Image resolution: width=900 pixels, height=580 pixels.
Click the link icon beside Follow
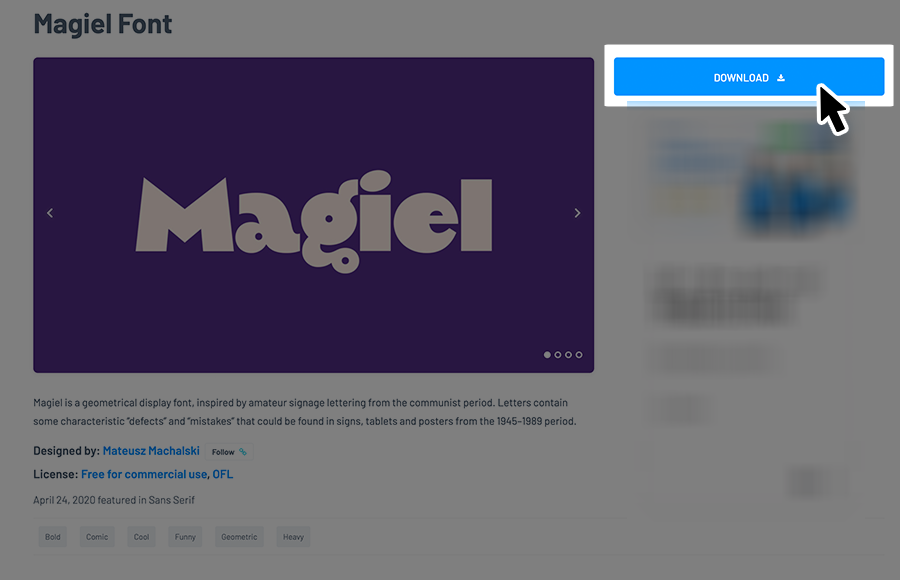[x=243, y=452]
